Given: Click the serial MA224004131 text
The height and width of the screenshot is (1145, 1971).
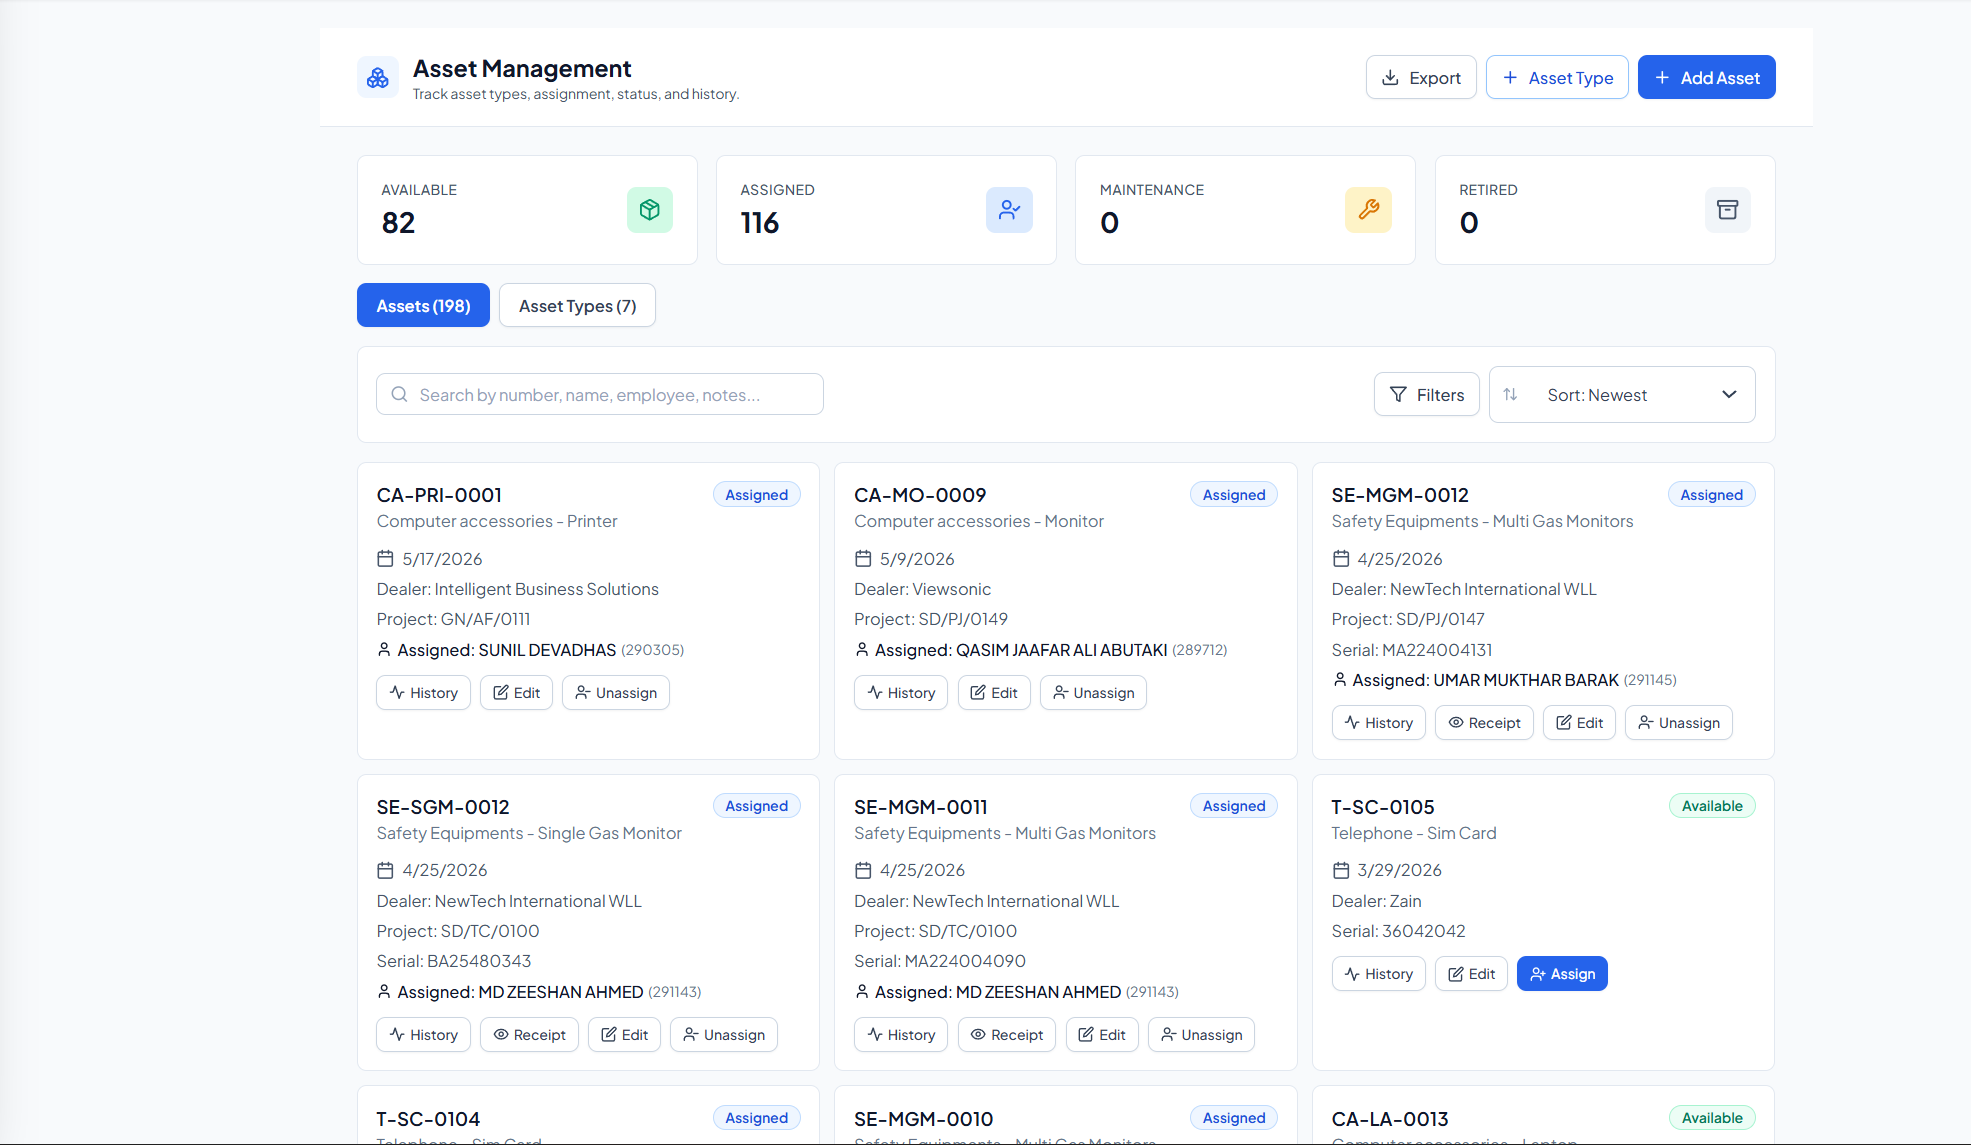Looking at the screenshot, I should [x=1412, y=650].
